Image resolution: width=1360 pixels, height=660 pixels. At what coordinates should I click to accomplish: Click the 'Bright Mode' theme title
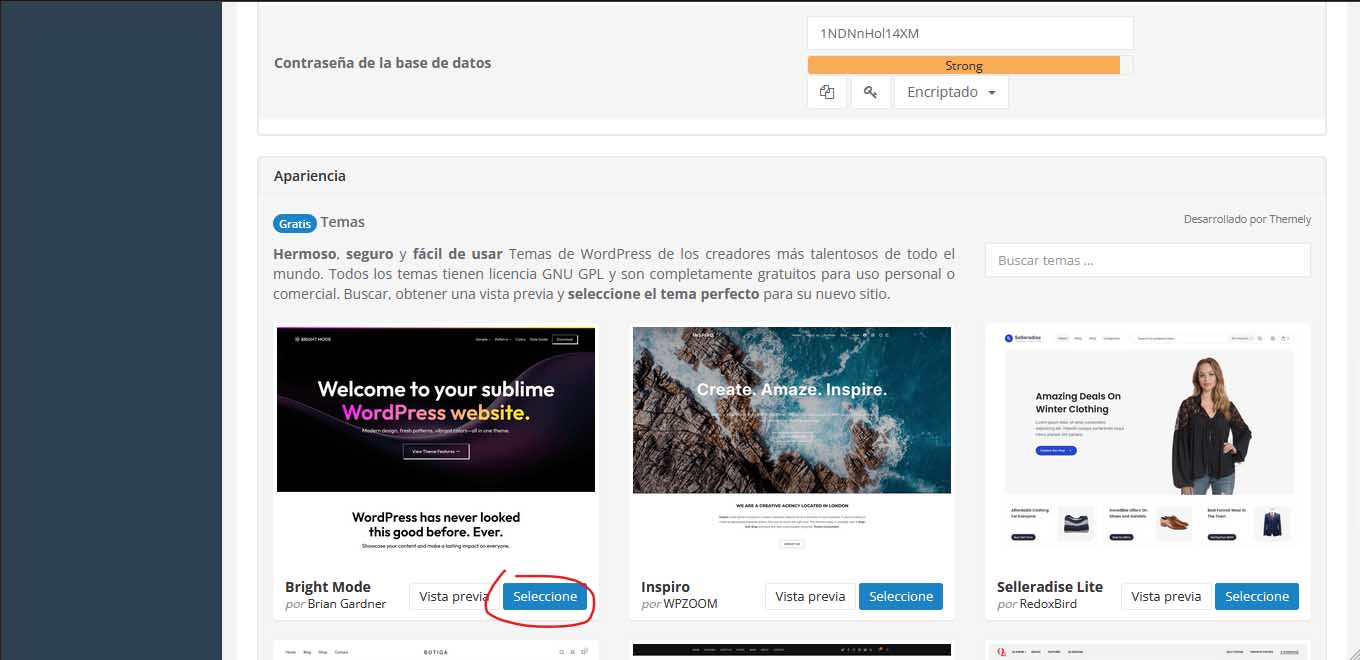click(328, 587)
